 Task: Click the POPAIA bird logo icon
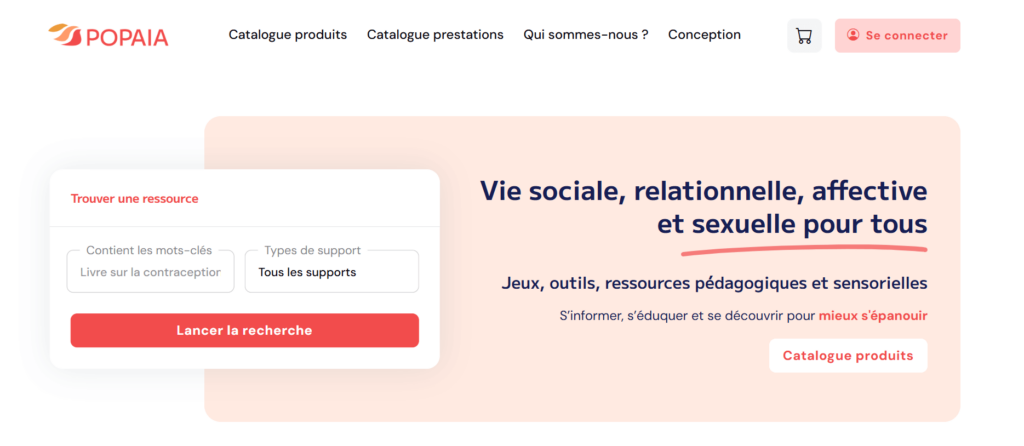pos(65,35)
